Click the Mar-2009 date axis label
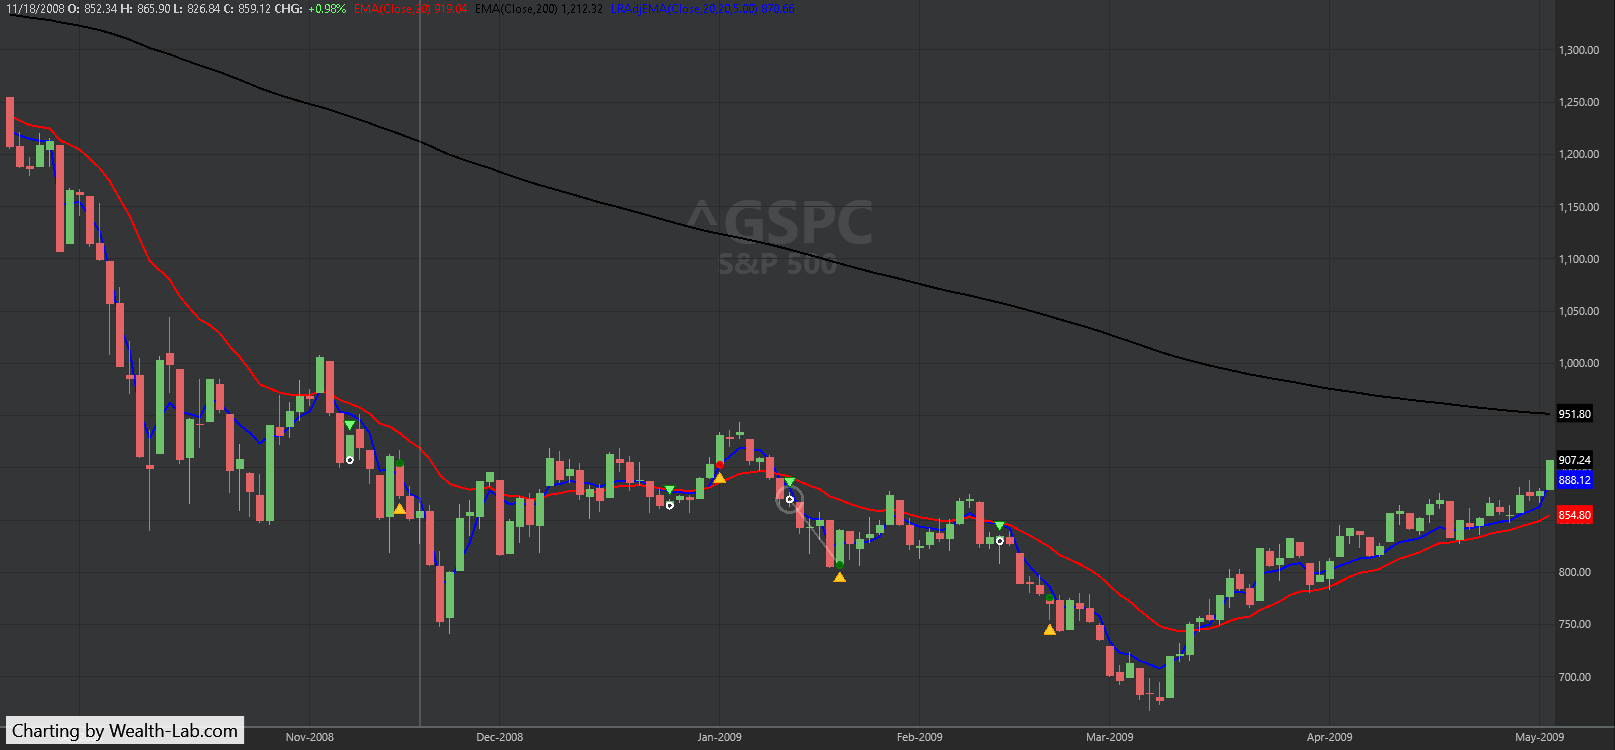Image resolution: width=1615 pixels, height=750 pixels. [x=1110, y=737]
